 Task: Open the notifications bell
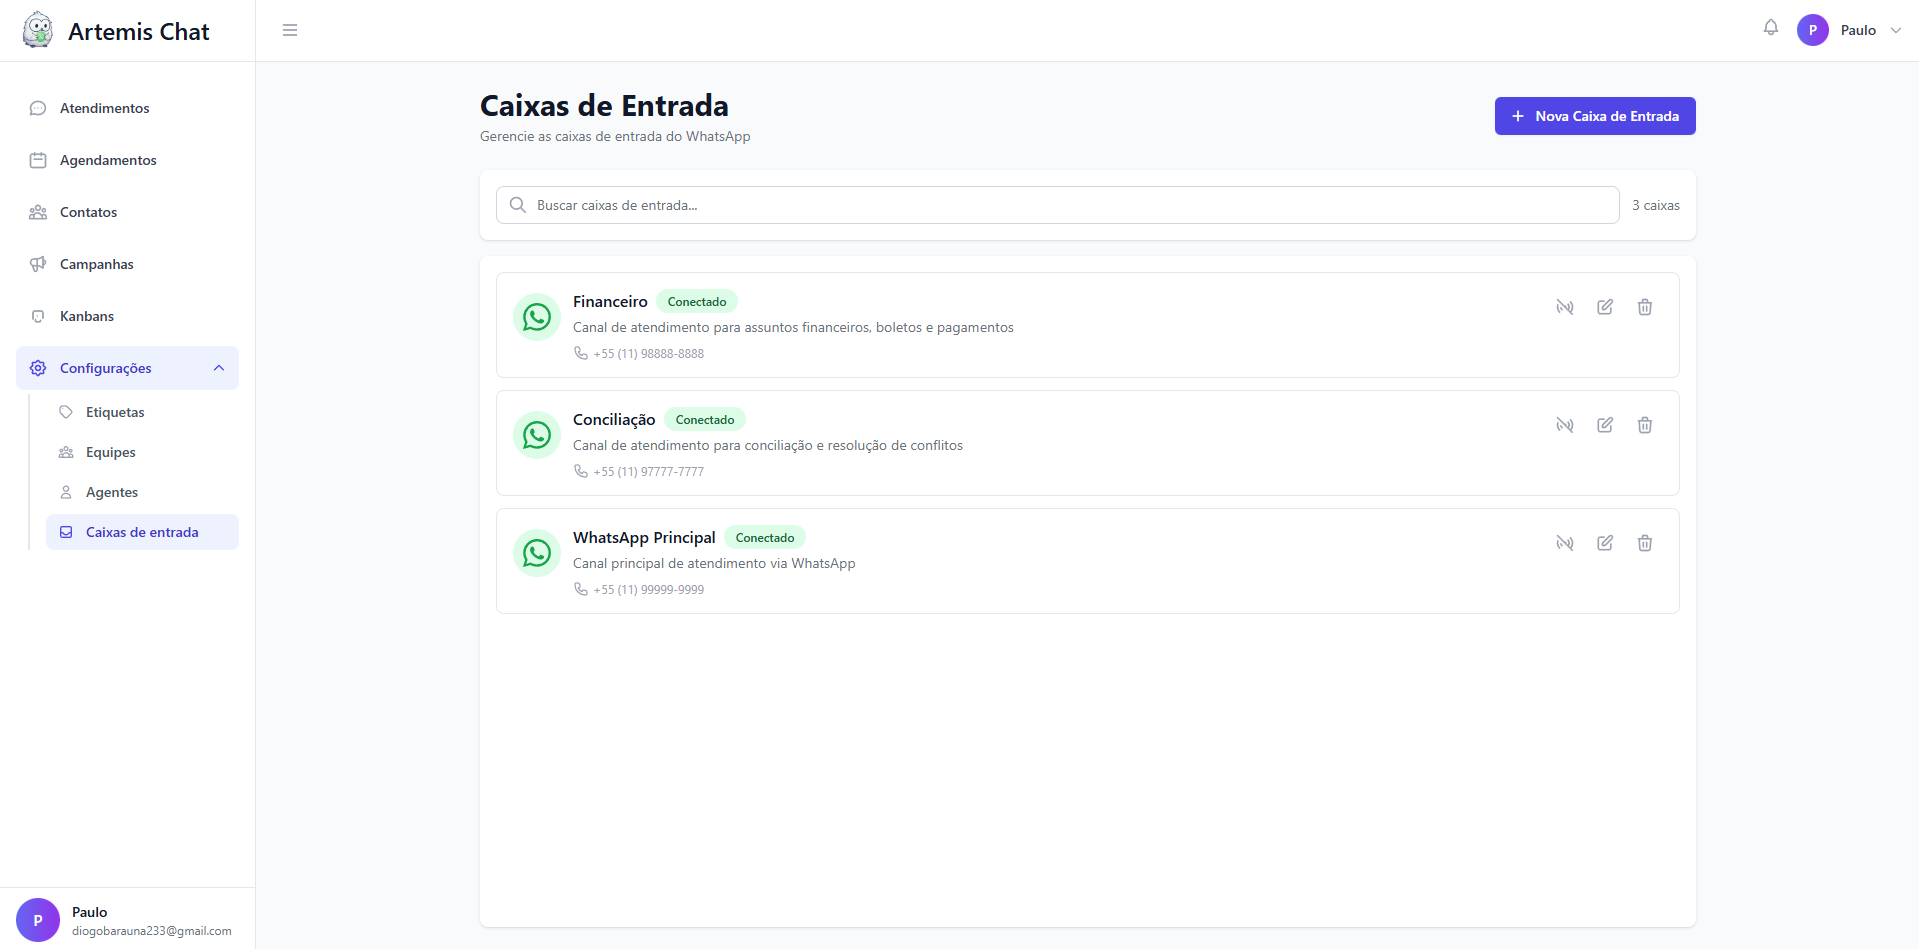click(1770, 28)
